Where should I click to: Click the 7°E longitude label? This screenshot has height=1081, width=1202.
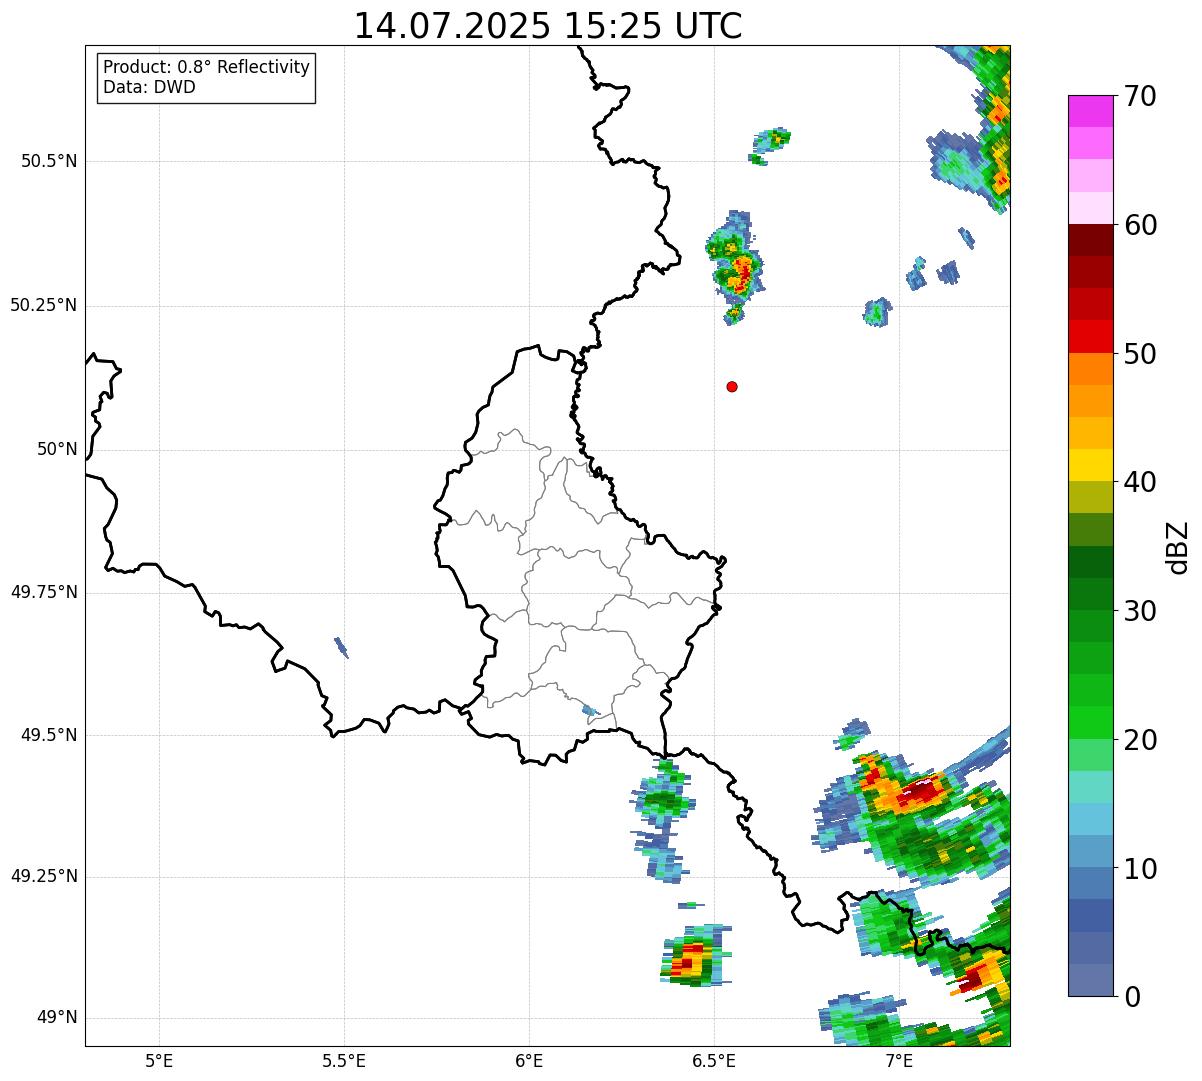(899, 1060)
